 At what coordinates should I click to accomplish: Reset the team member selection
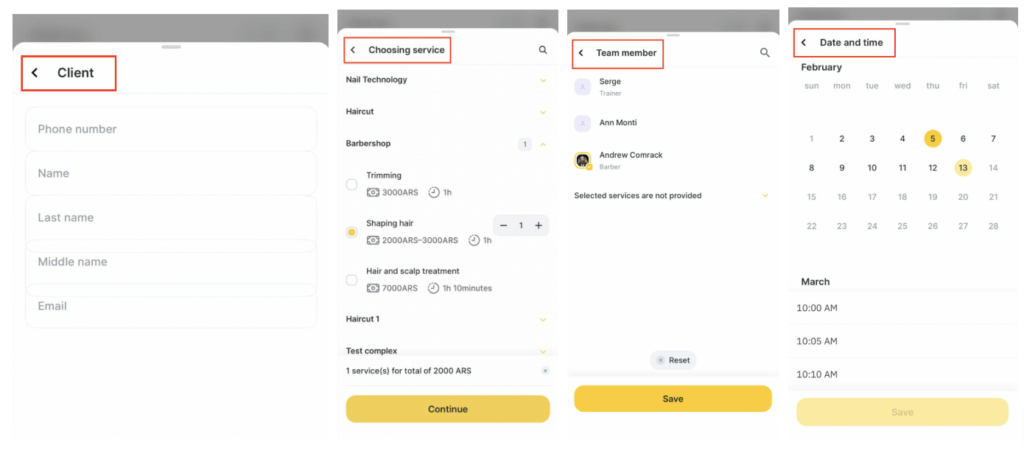click(673, 360)
